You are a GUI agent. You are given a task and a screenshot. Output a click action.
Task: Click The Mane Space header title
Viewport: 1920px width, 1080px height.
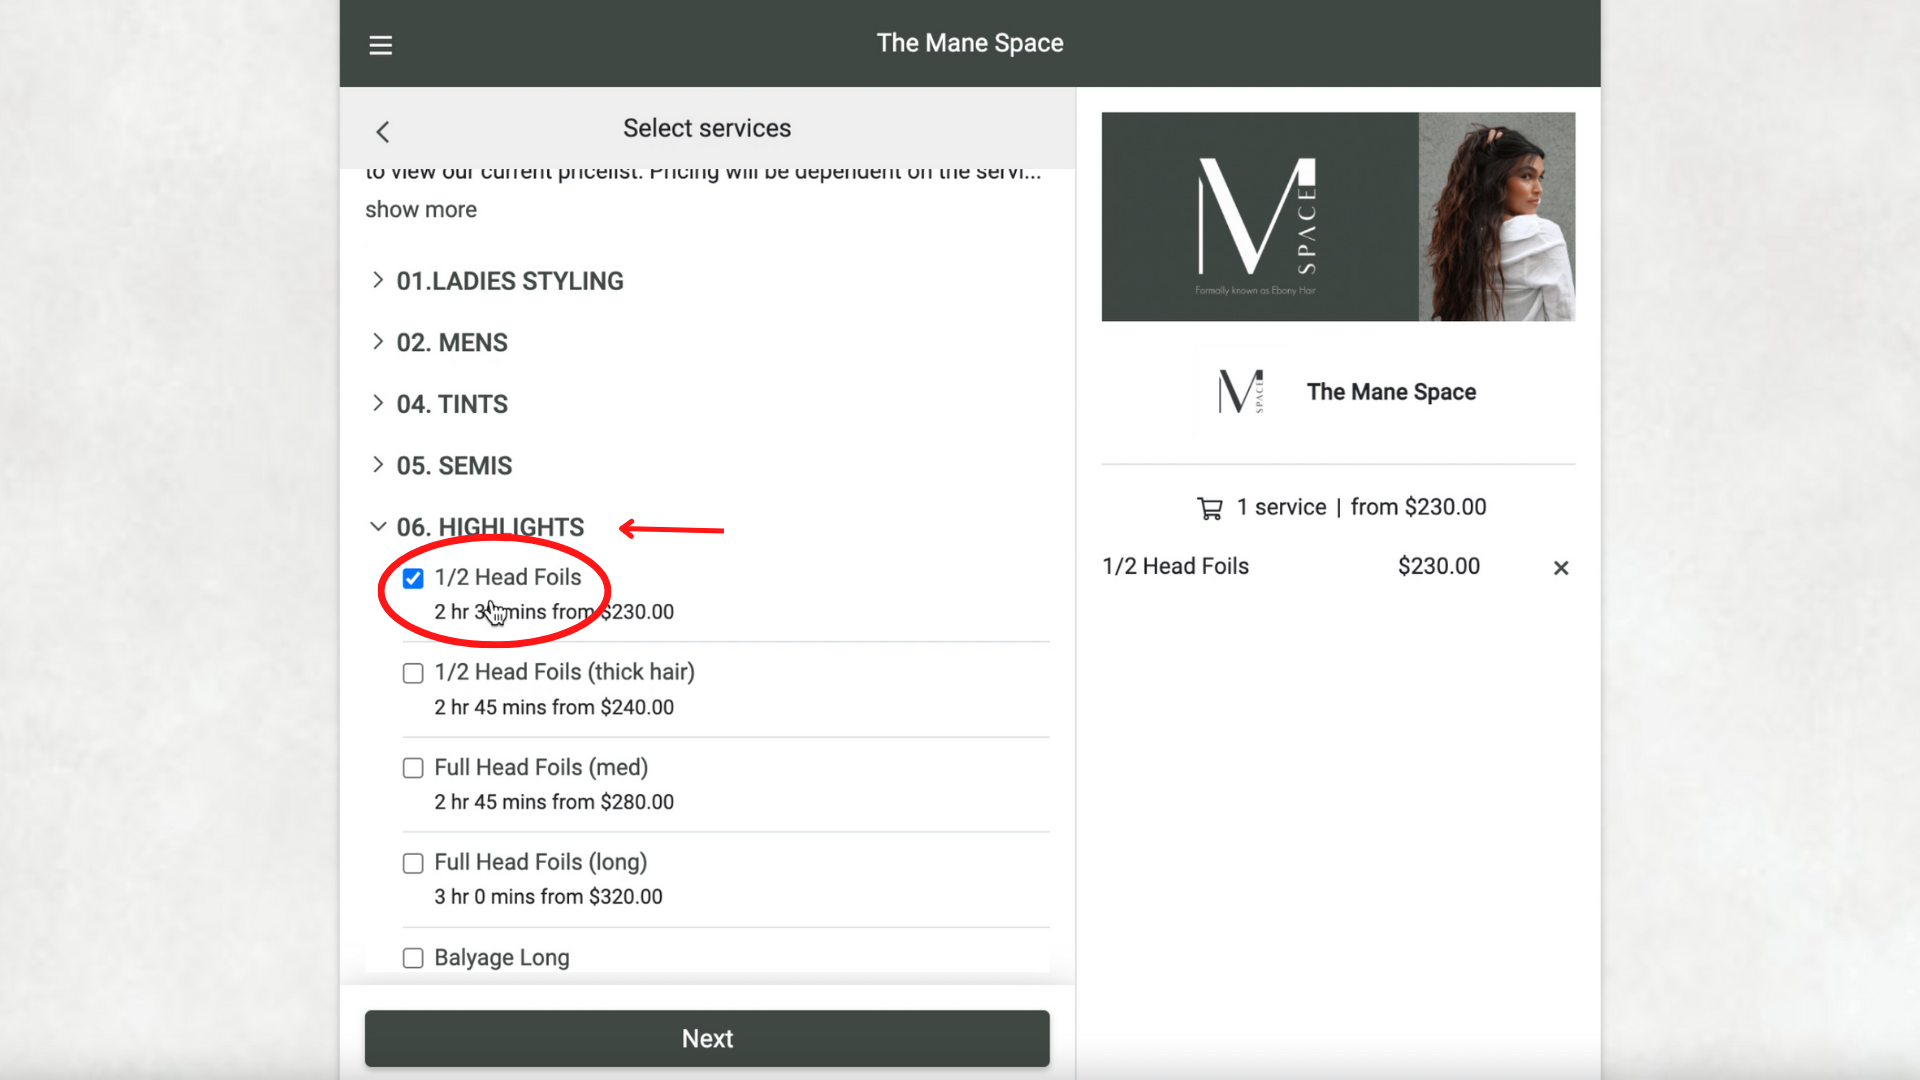(969, 43)
